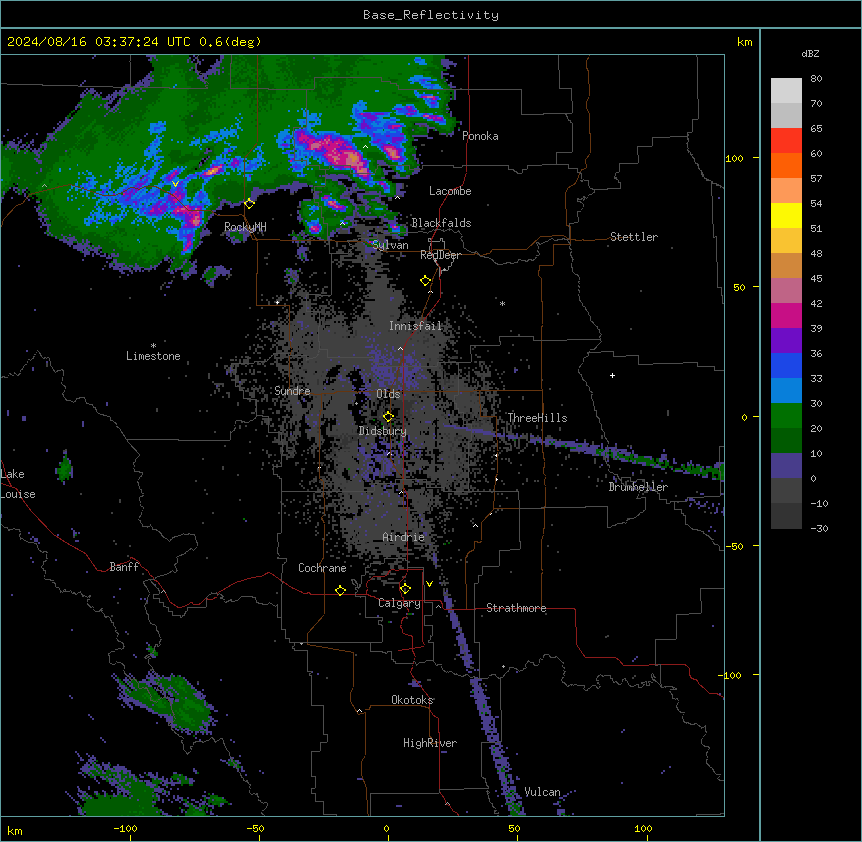Click the HighRiver label
This screenshot has width=862, height=842.
430,743
